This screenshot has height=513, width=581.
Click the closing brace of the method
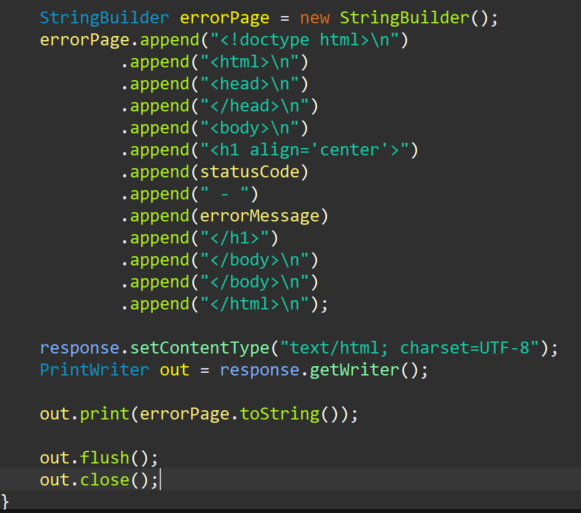tap(5, 502)
